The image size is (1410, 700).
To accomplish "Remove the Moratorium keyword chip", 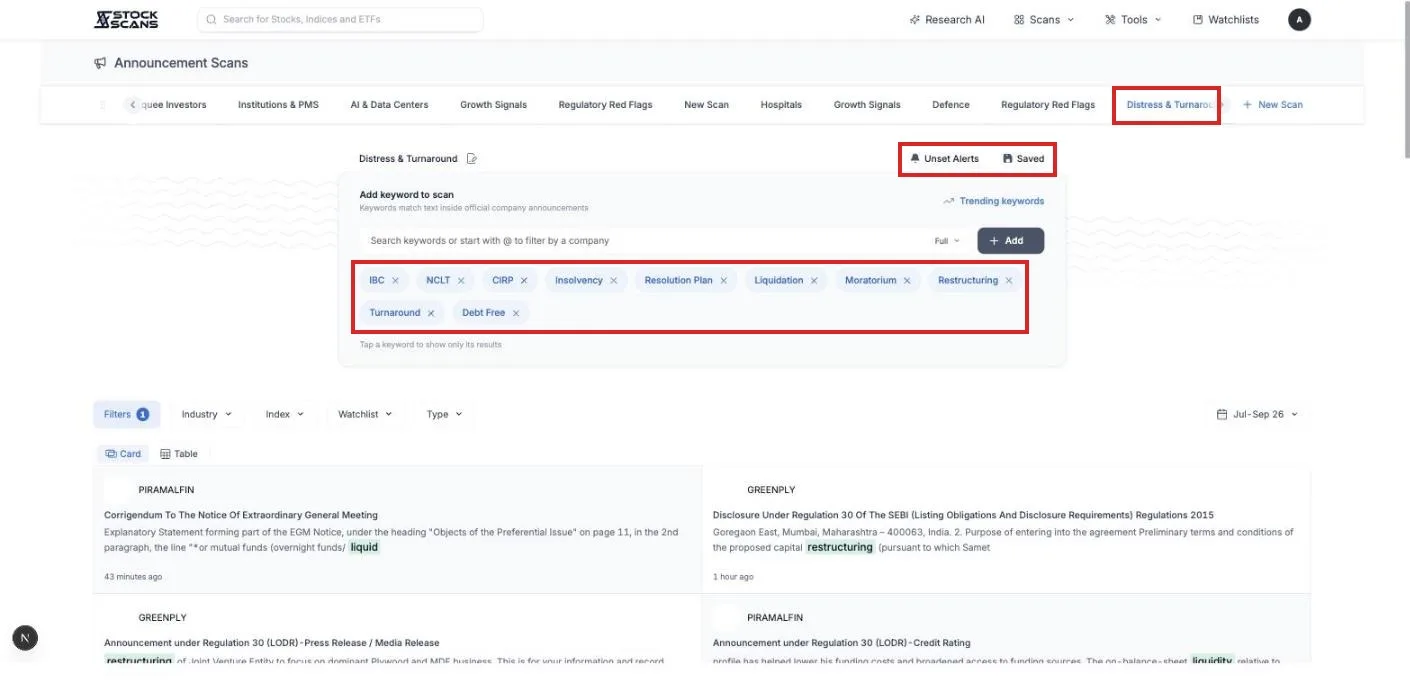I will click(x=907, y=280).
